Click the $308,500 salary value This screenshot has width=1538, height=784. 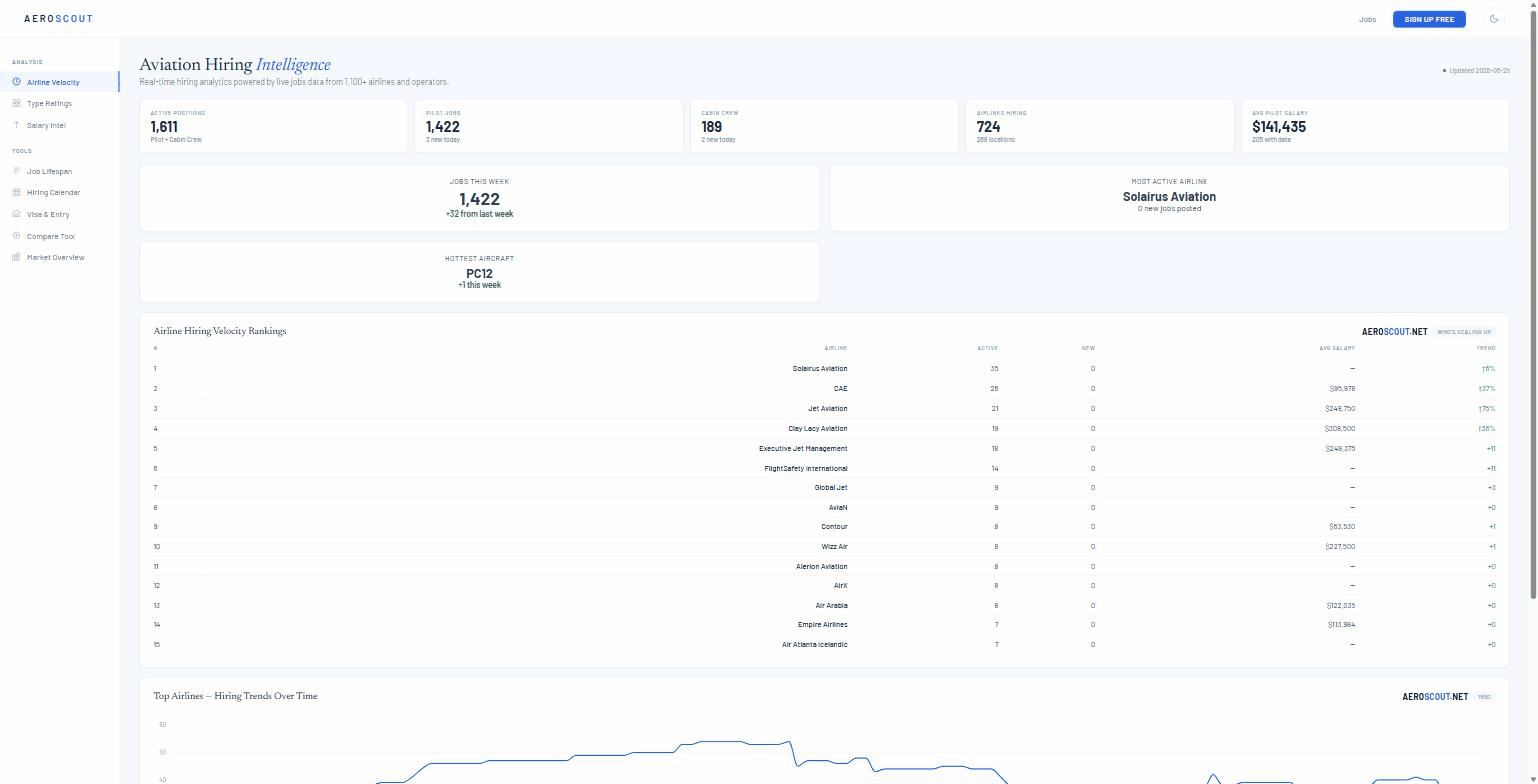pyautogui.click(x=1340, y=428)
